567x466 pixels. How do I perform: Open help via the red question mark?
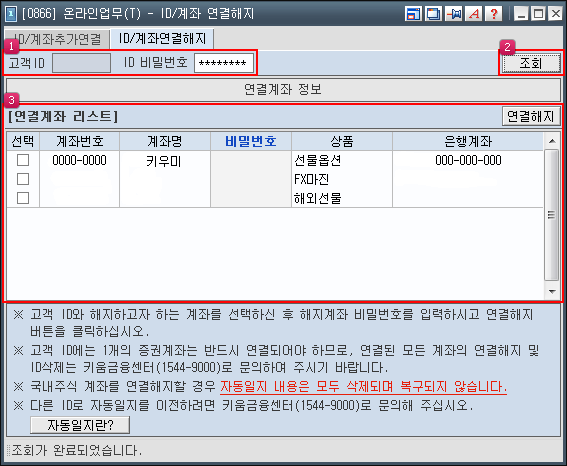point(494,14)
